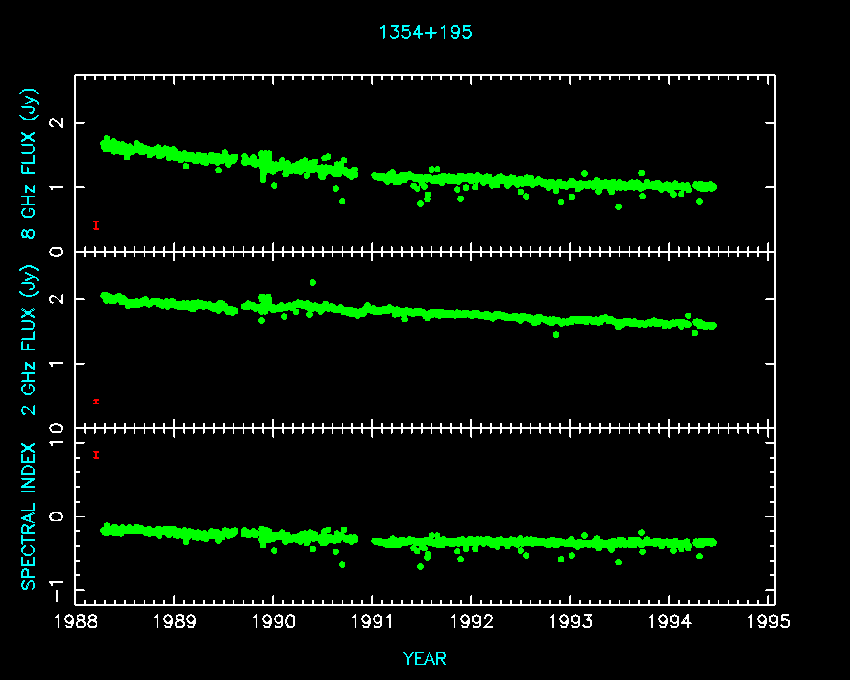Select the 1989 year tick label
The height and width of the screenshot is (680, 850).
[x=175, y=623]
